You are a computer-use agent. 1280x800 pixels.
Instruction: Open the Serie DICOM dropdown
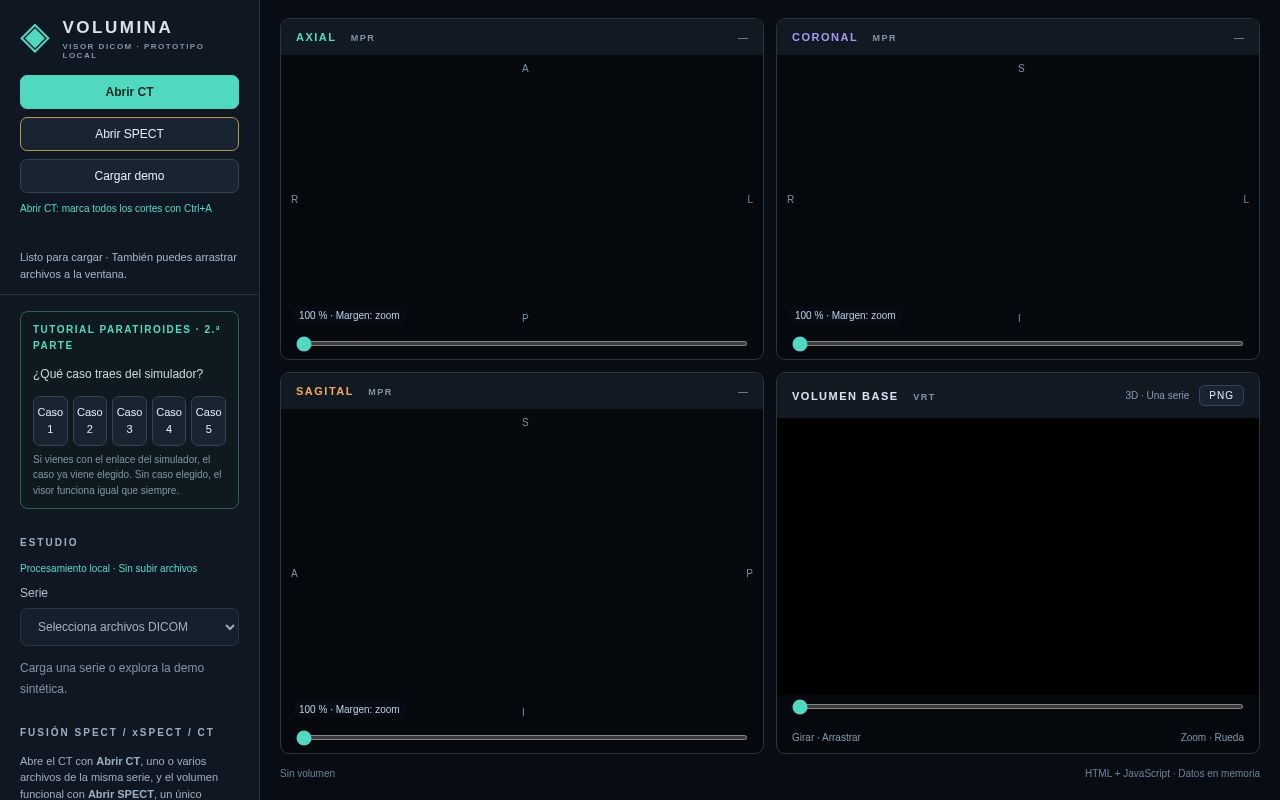129,627
